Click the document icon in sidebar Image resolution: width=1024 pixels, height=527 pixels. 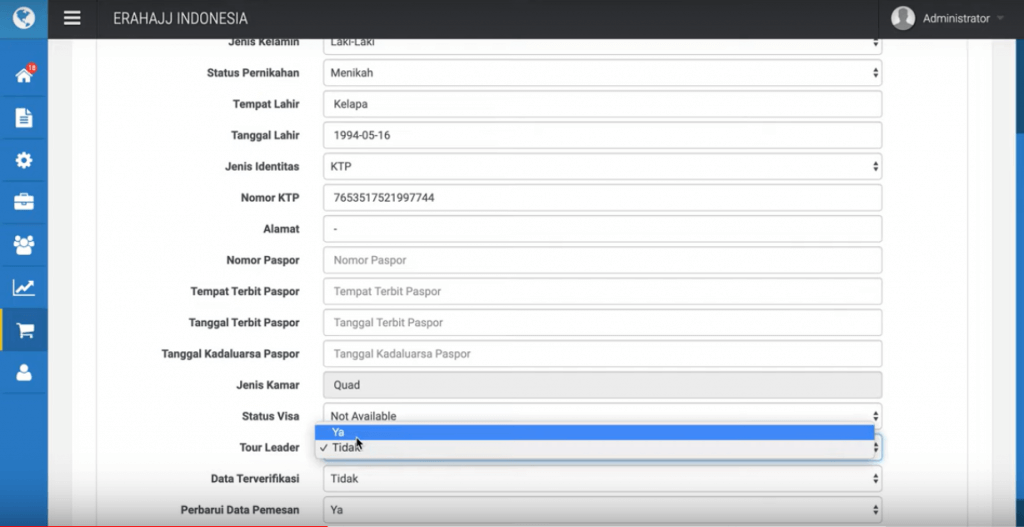coord(23,118)
